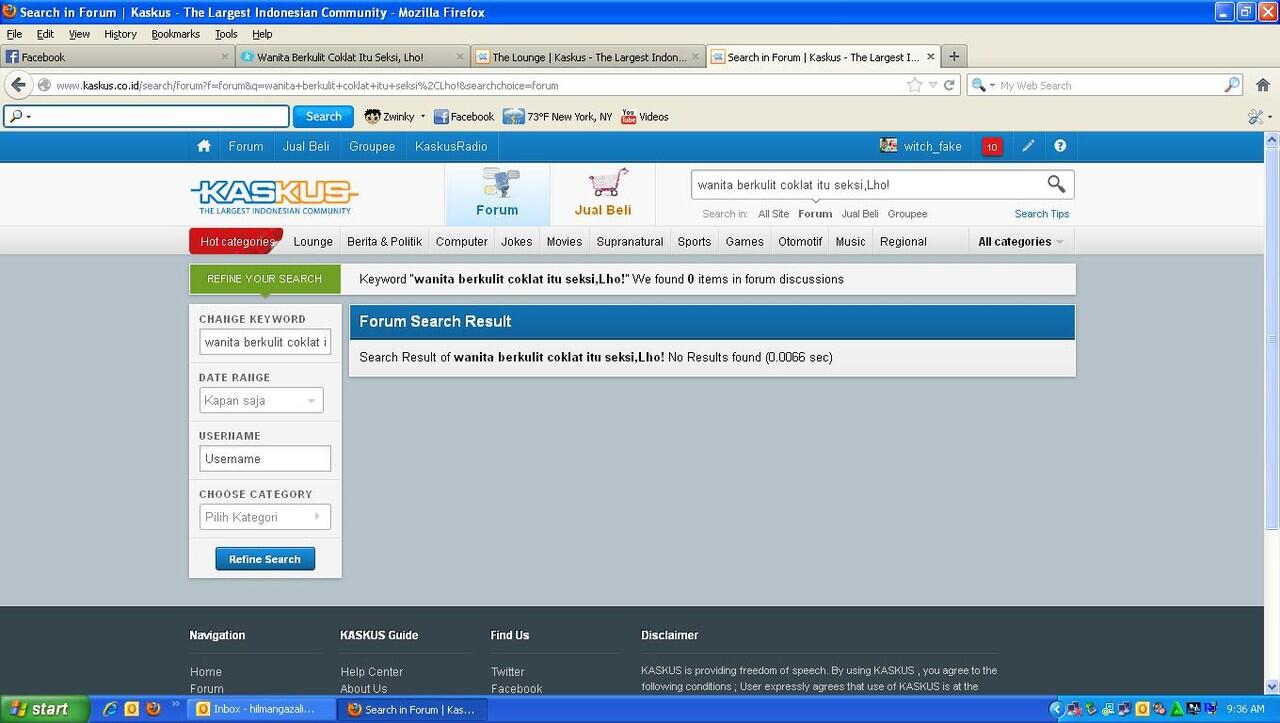Click the Username filter input field
The width and height of the screenshot is (1280, 723).
265,459
